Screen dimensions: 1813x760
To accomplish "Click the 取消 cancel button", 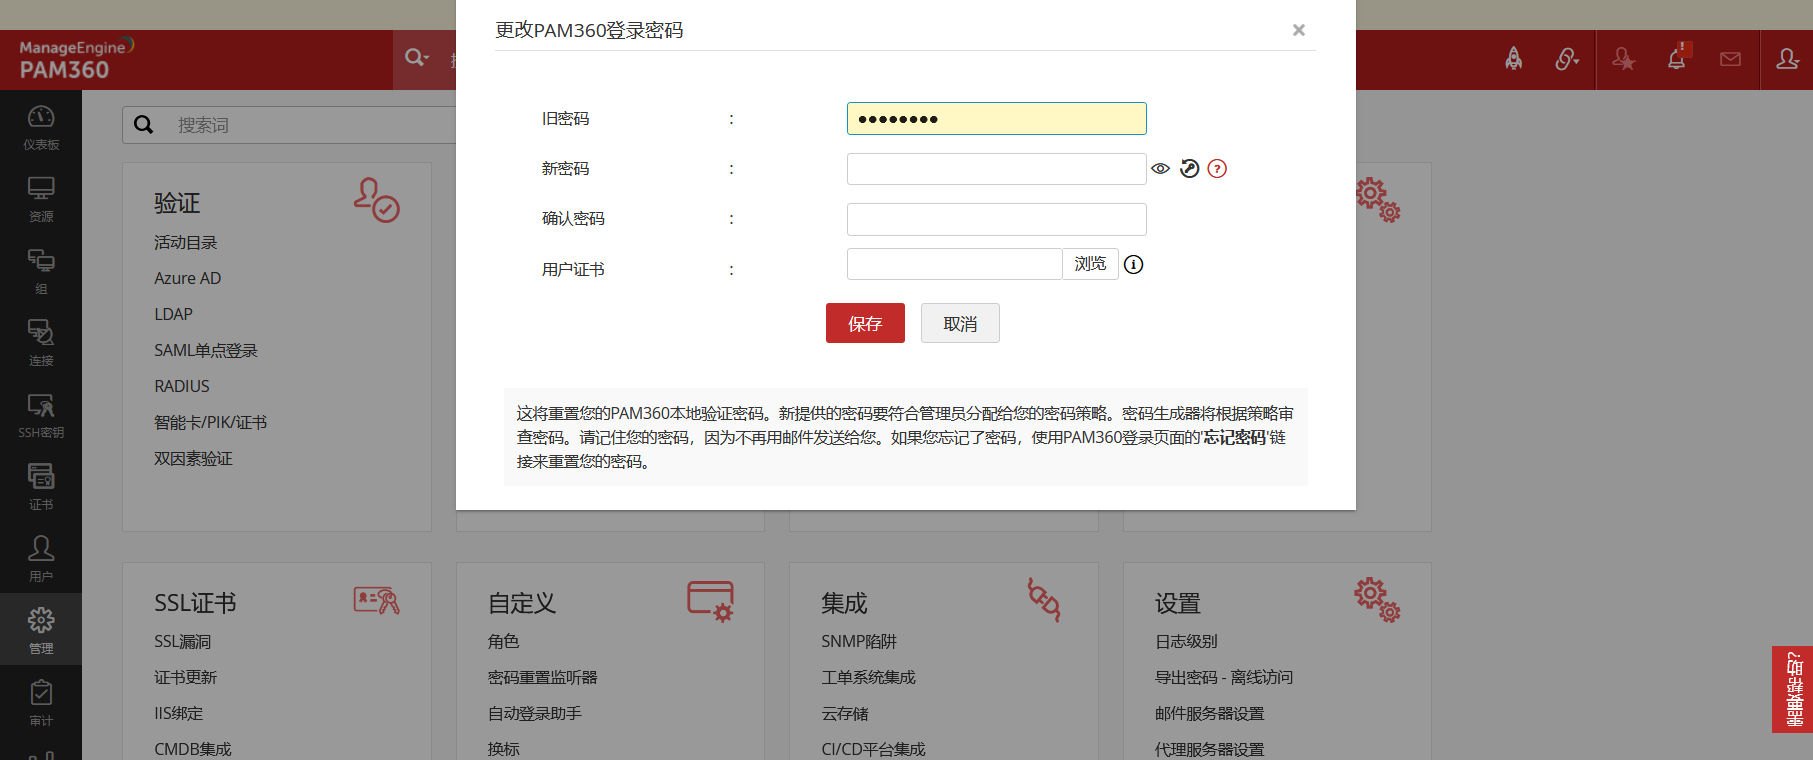I will tap(960, 323).
